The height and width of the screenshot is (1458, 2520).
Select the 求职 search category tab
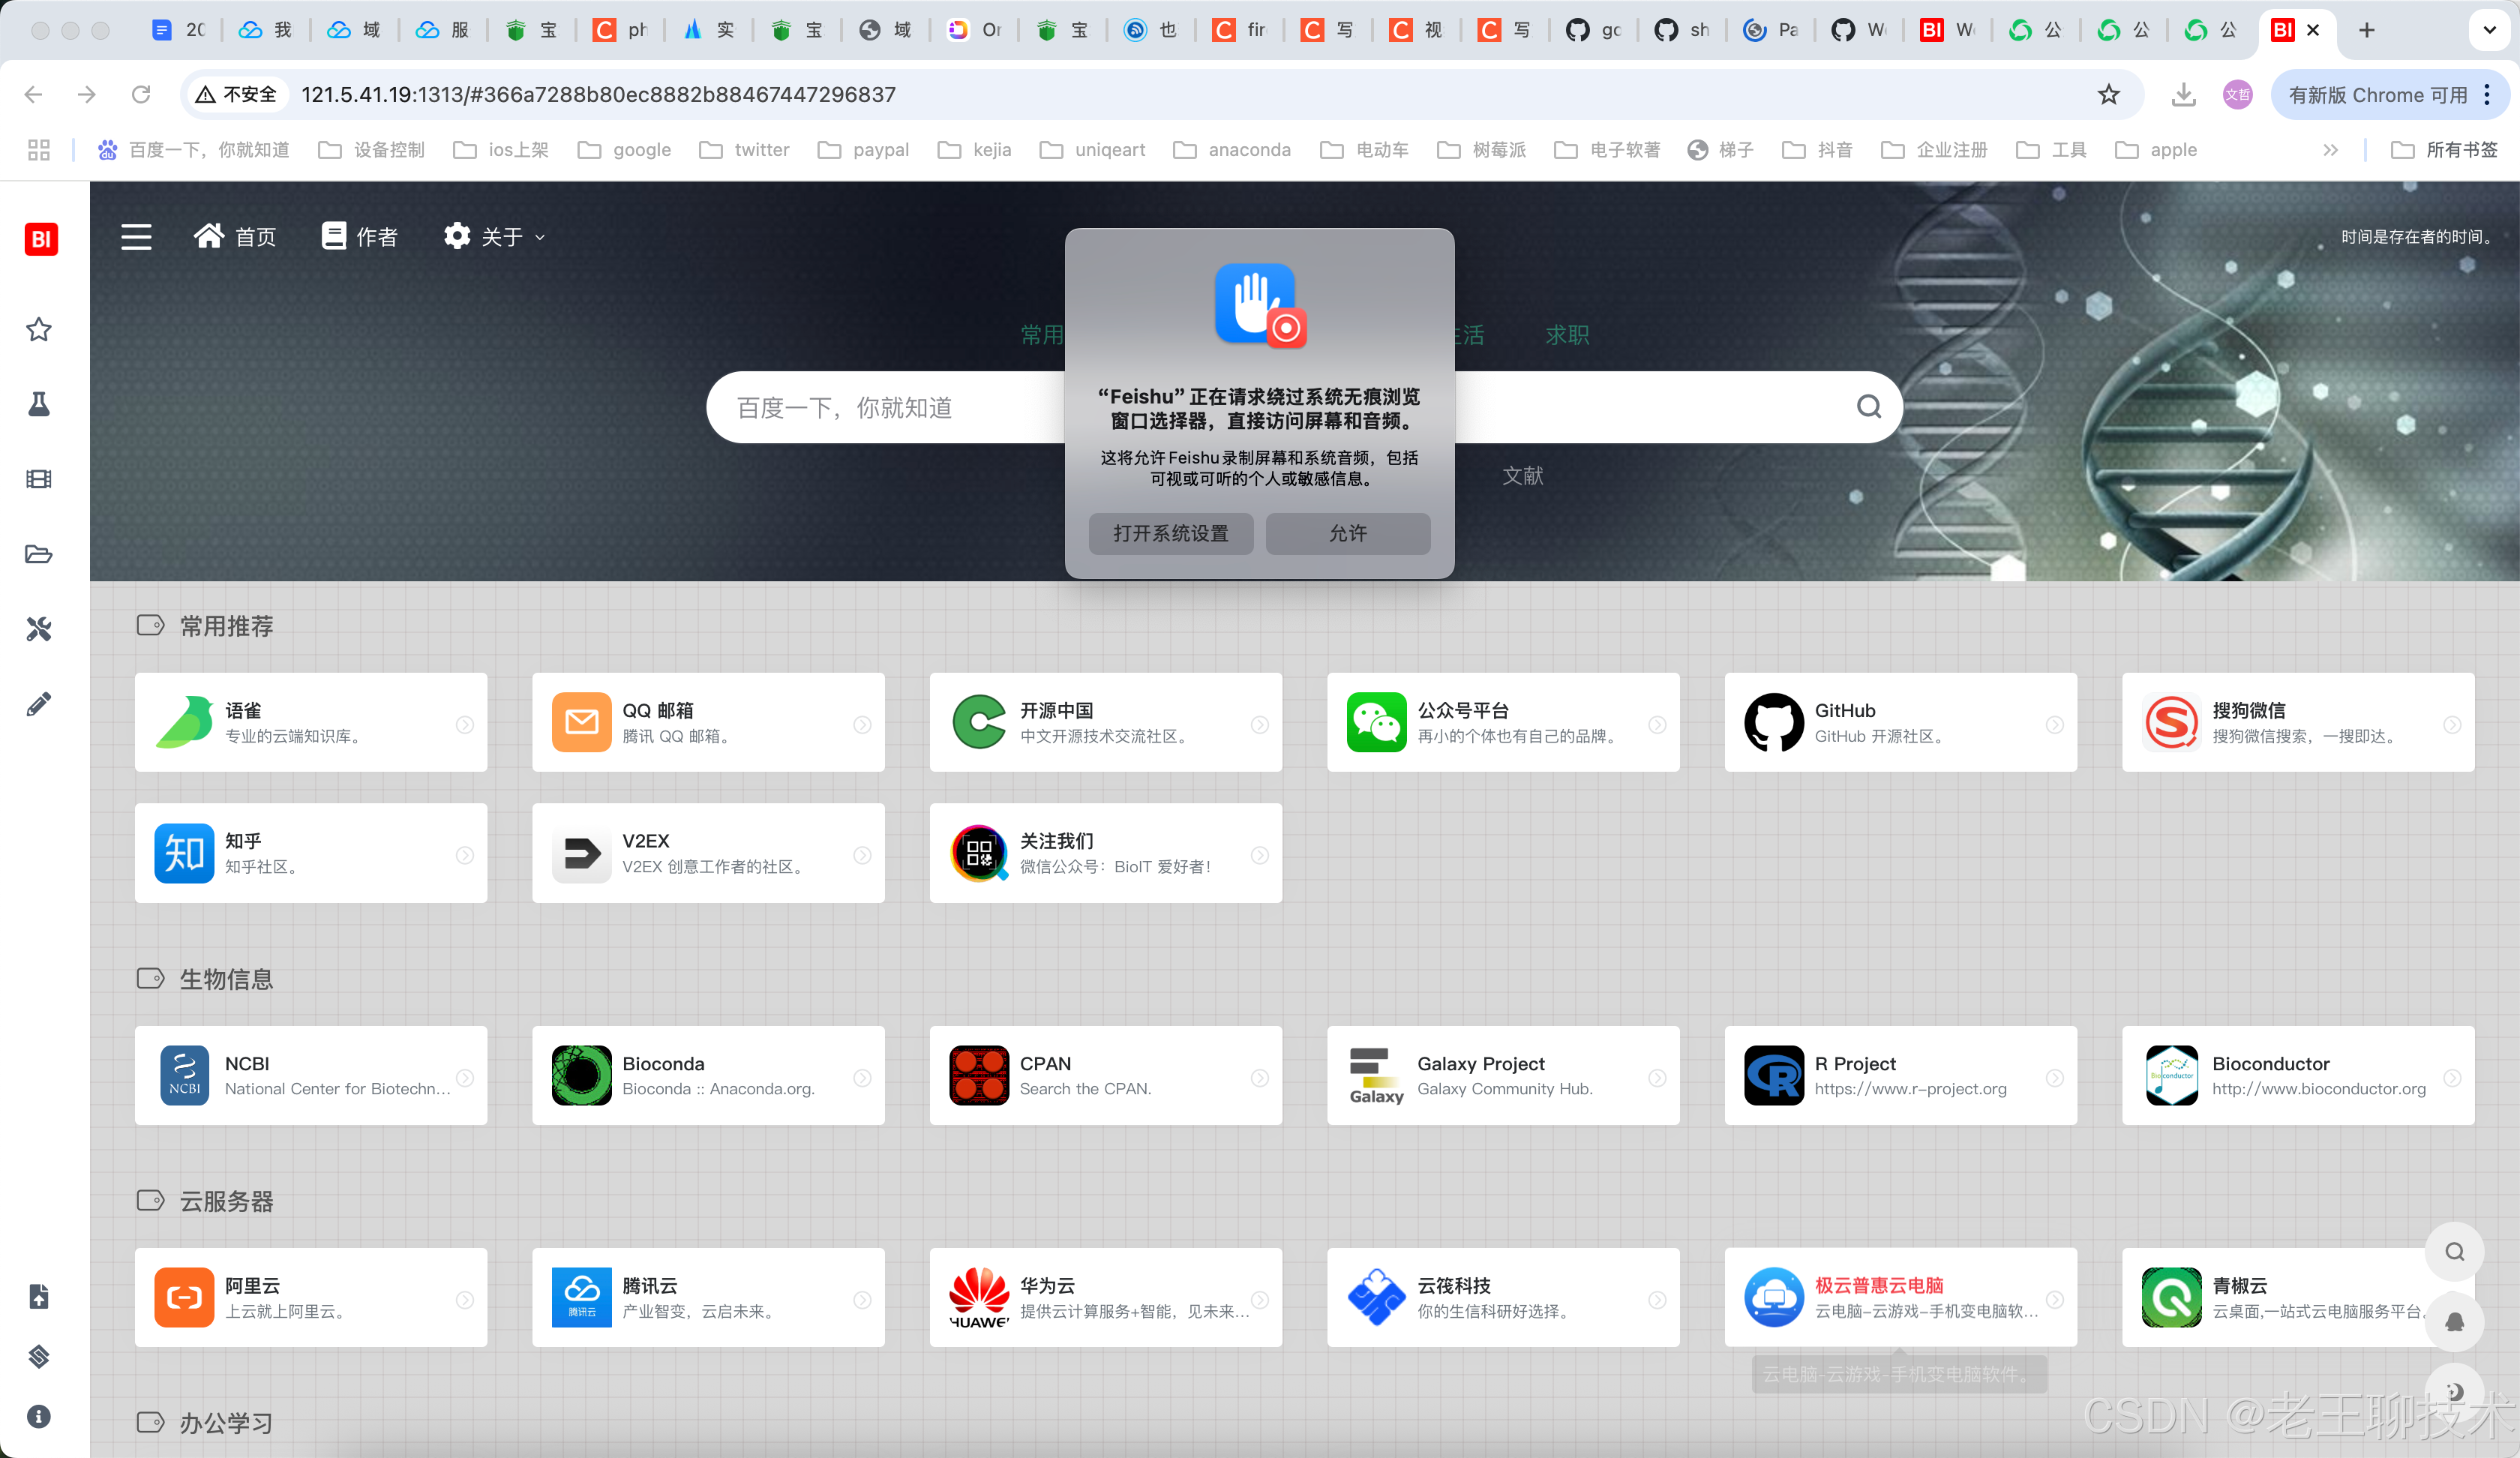click(1567, 335)
